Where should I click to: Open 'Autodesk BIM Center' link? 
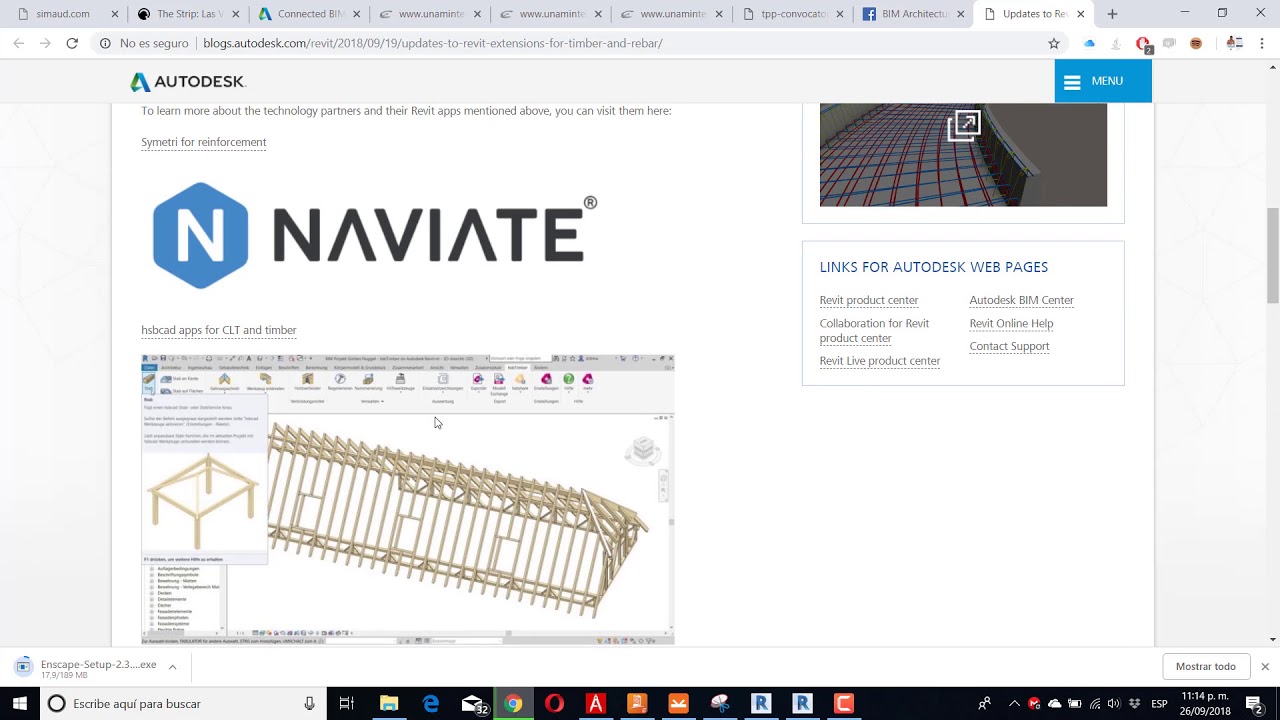[1022, 300]
